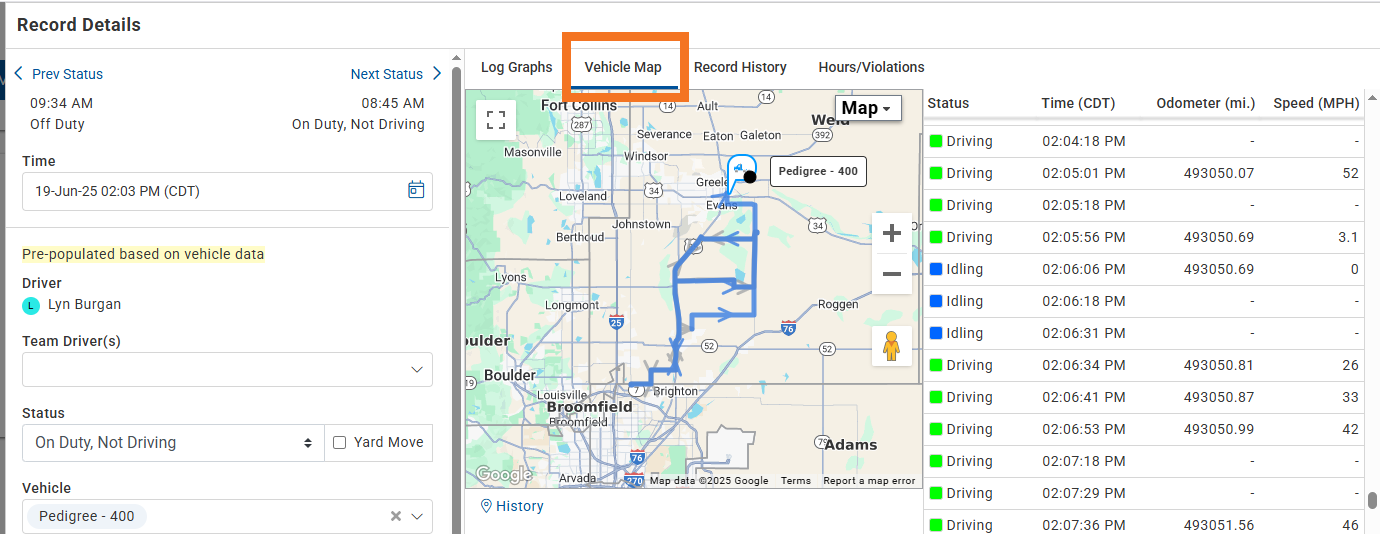Click Report a map error link

tap(869, 481)
